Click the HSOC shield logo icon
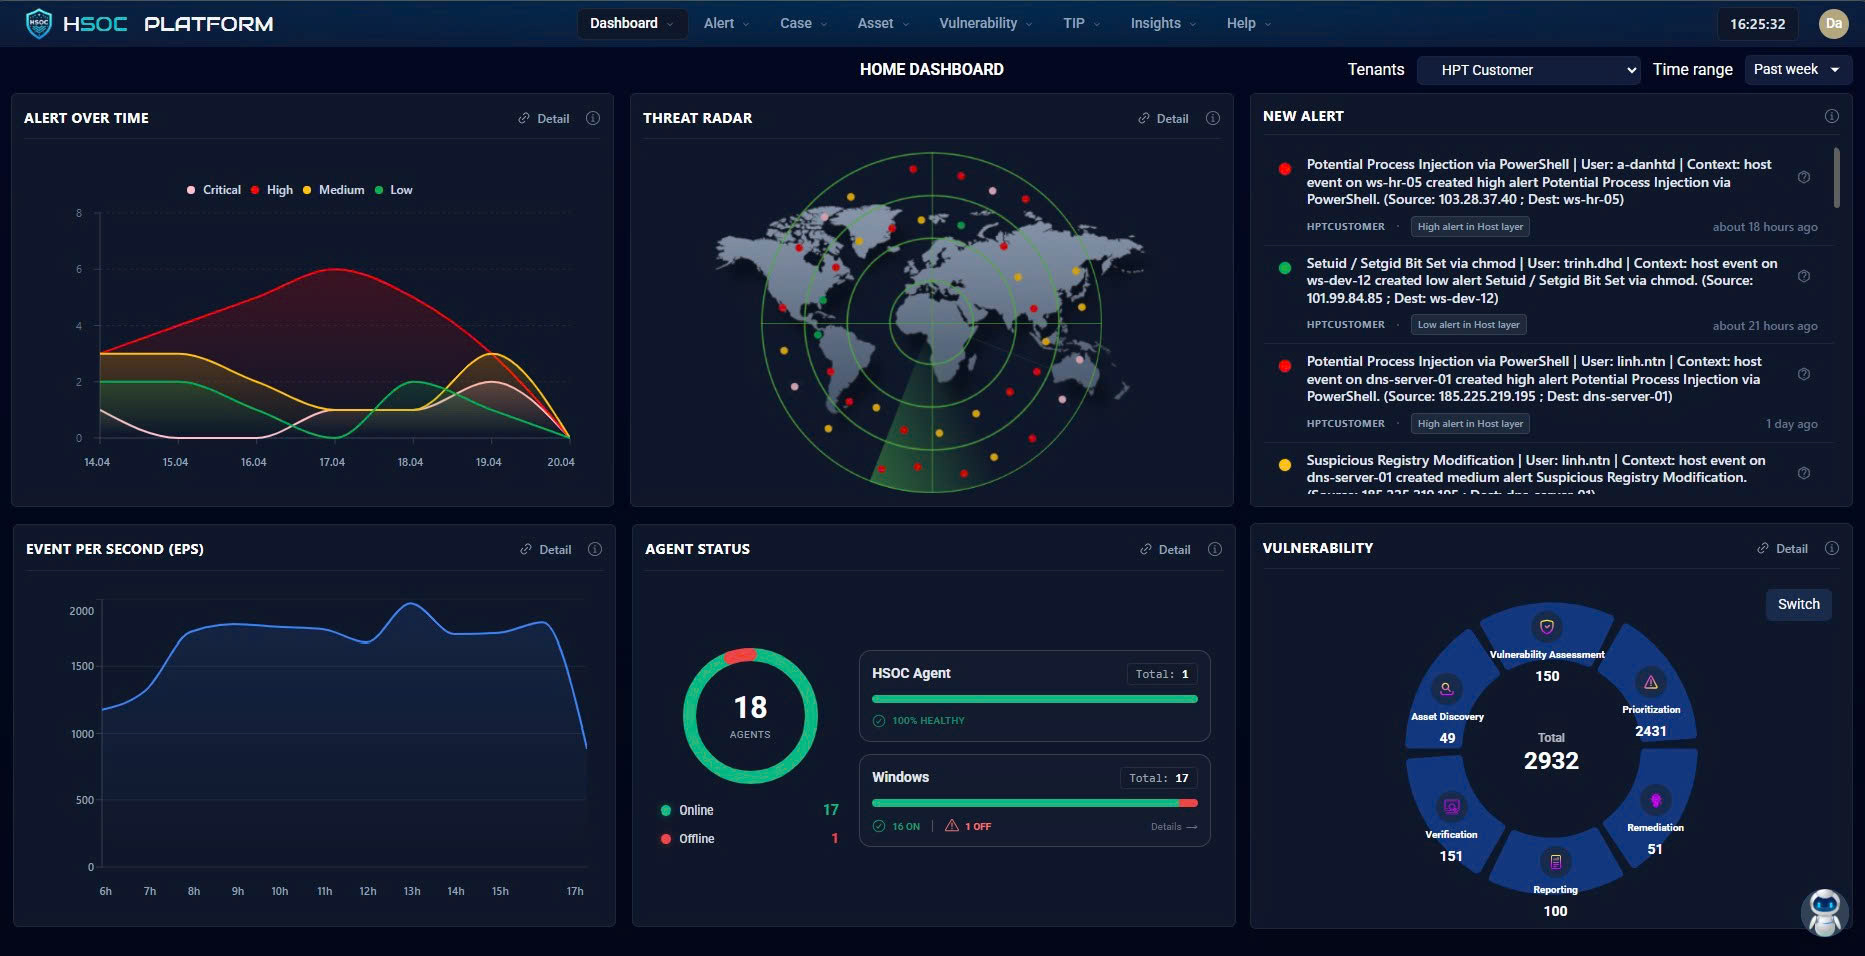This screenshot has height=956, width=1865. tap(38, 23)
